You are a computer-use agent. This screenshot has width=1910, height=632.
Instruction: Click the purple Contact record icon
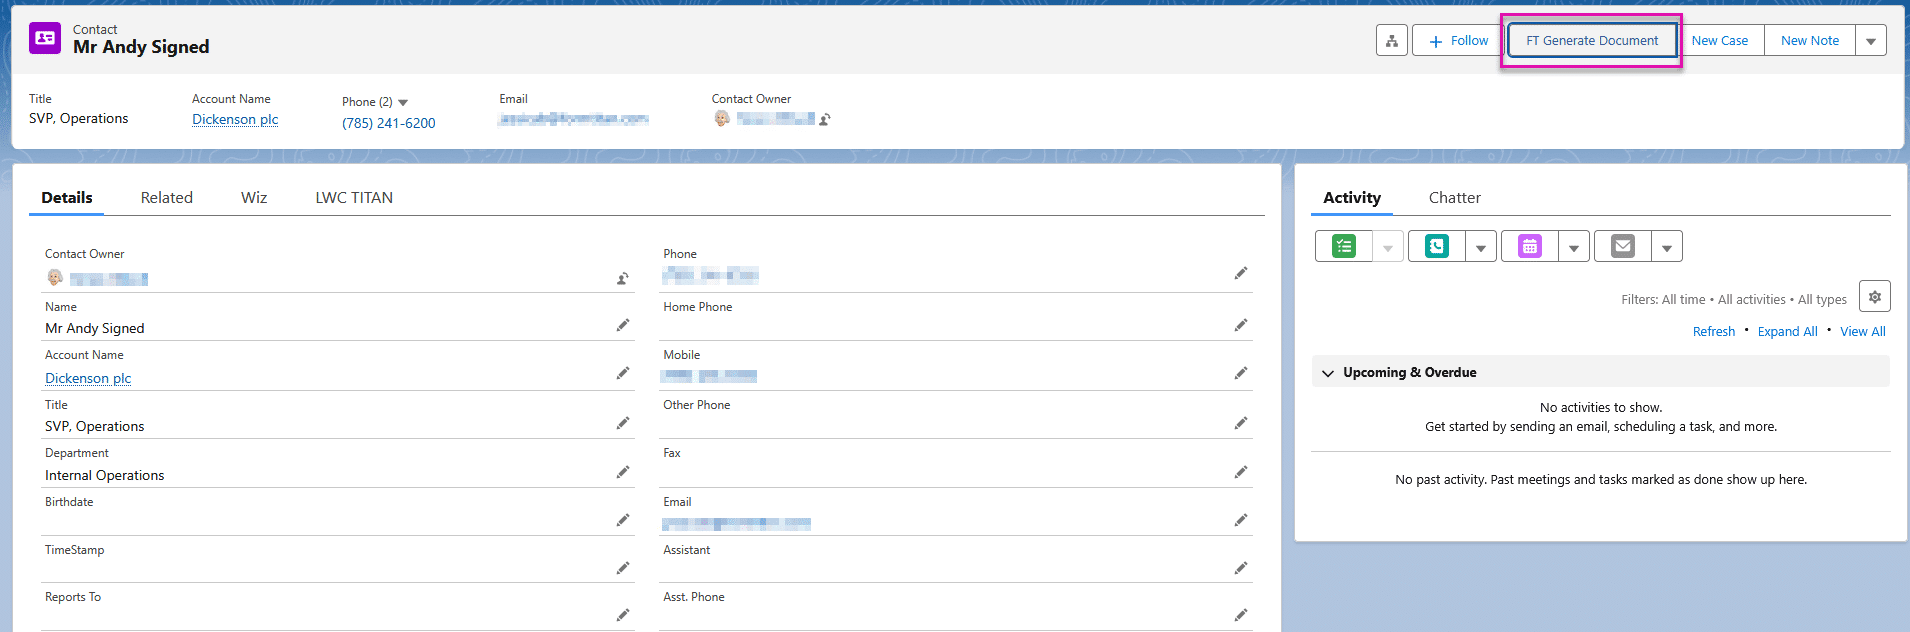pos(45,38)
